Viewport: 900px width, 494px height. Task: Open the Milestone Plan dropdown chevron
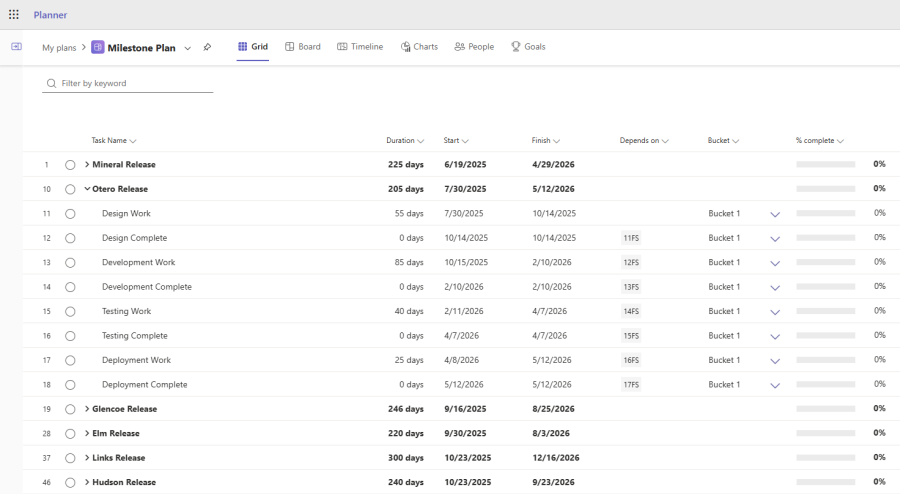187,48
